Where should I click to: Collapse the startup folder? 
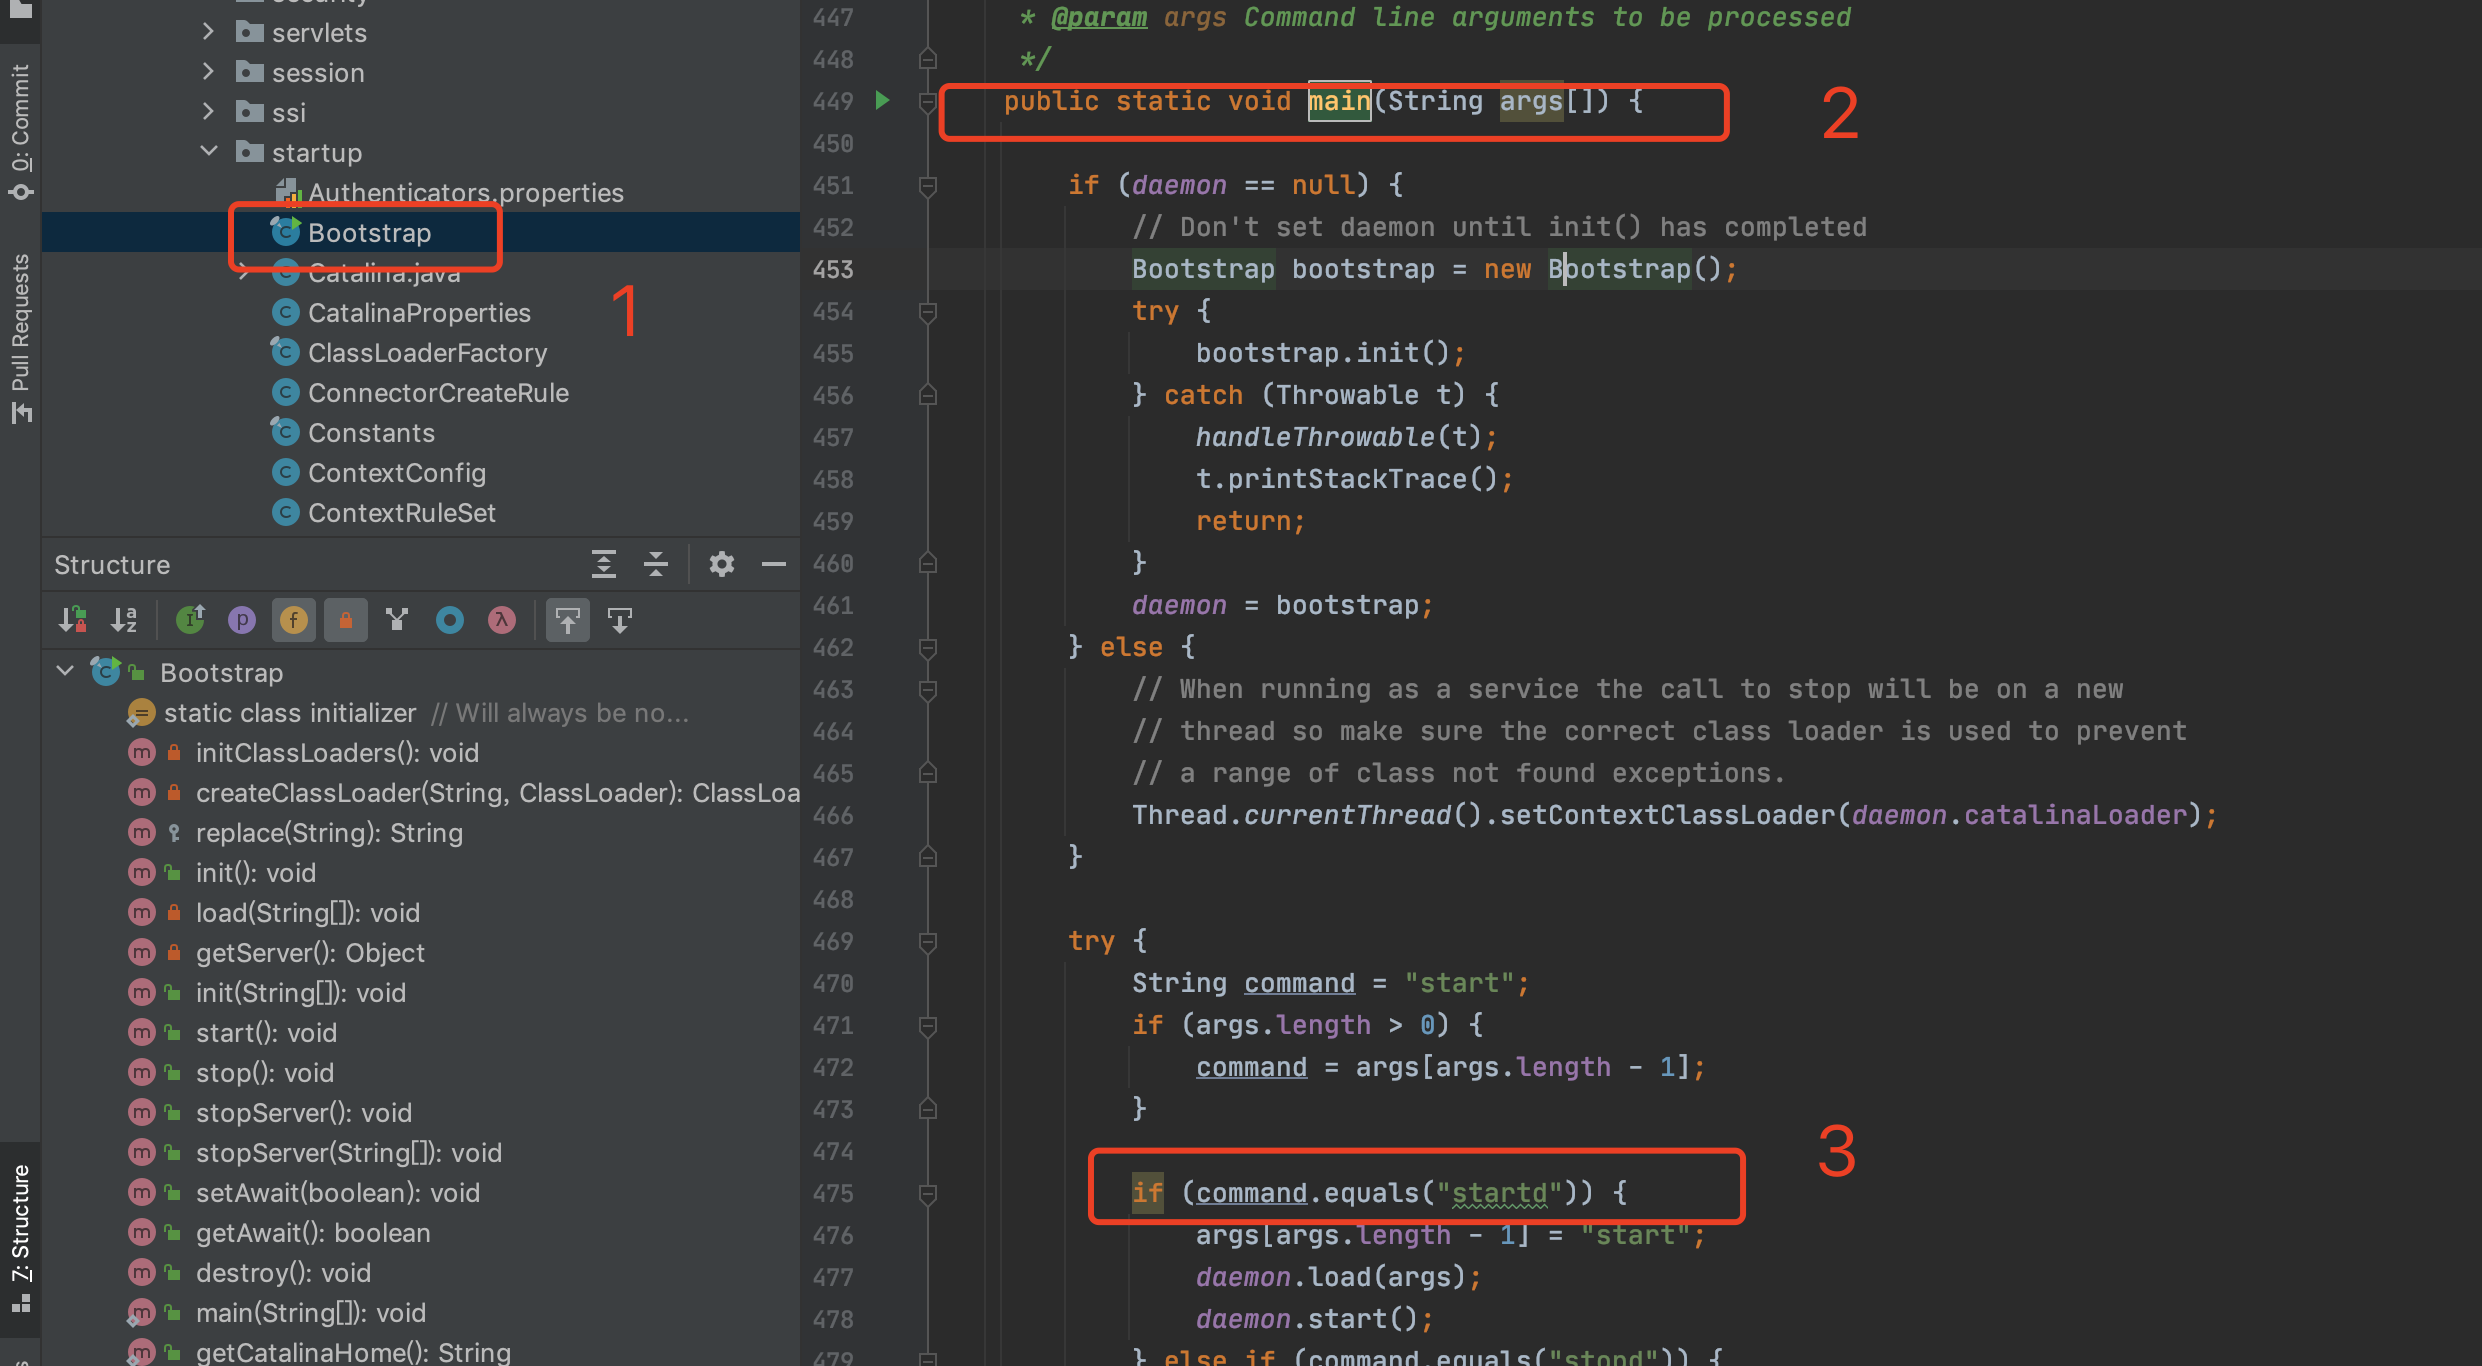click(x=208, y=152)
